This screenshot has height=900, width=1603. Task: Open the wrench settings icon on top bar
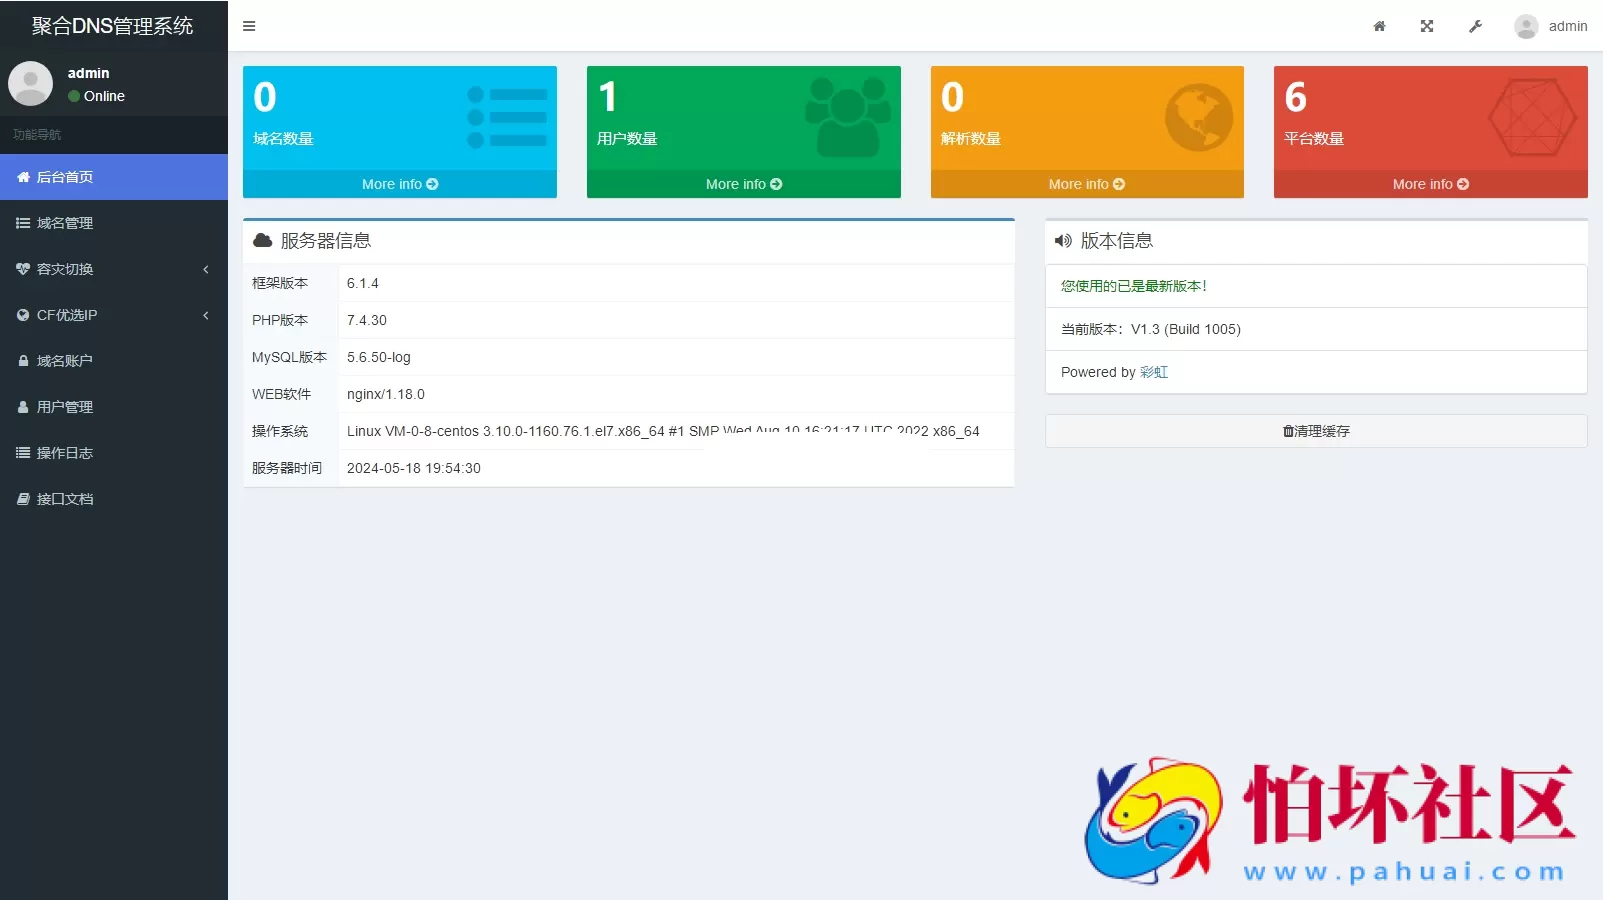click(1475, 26)
